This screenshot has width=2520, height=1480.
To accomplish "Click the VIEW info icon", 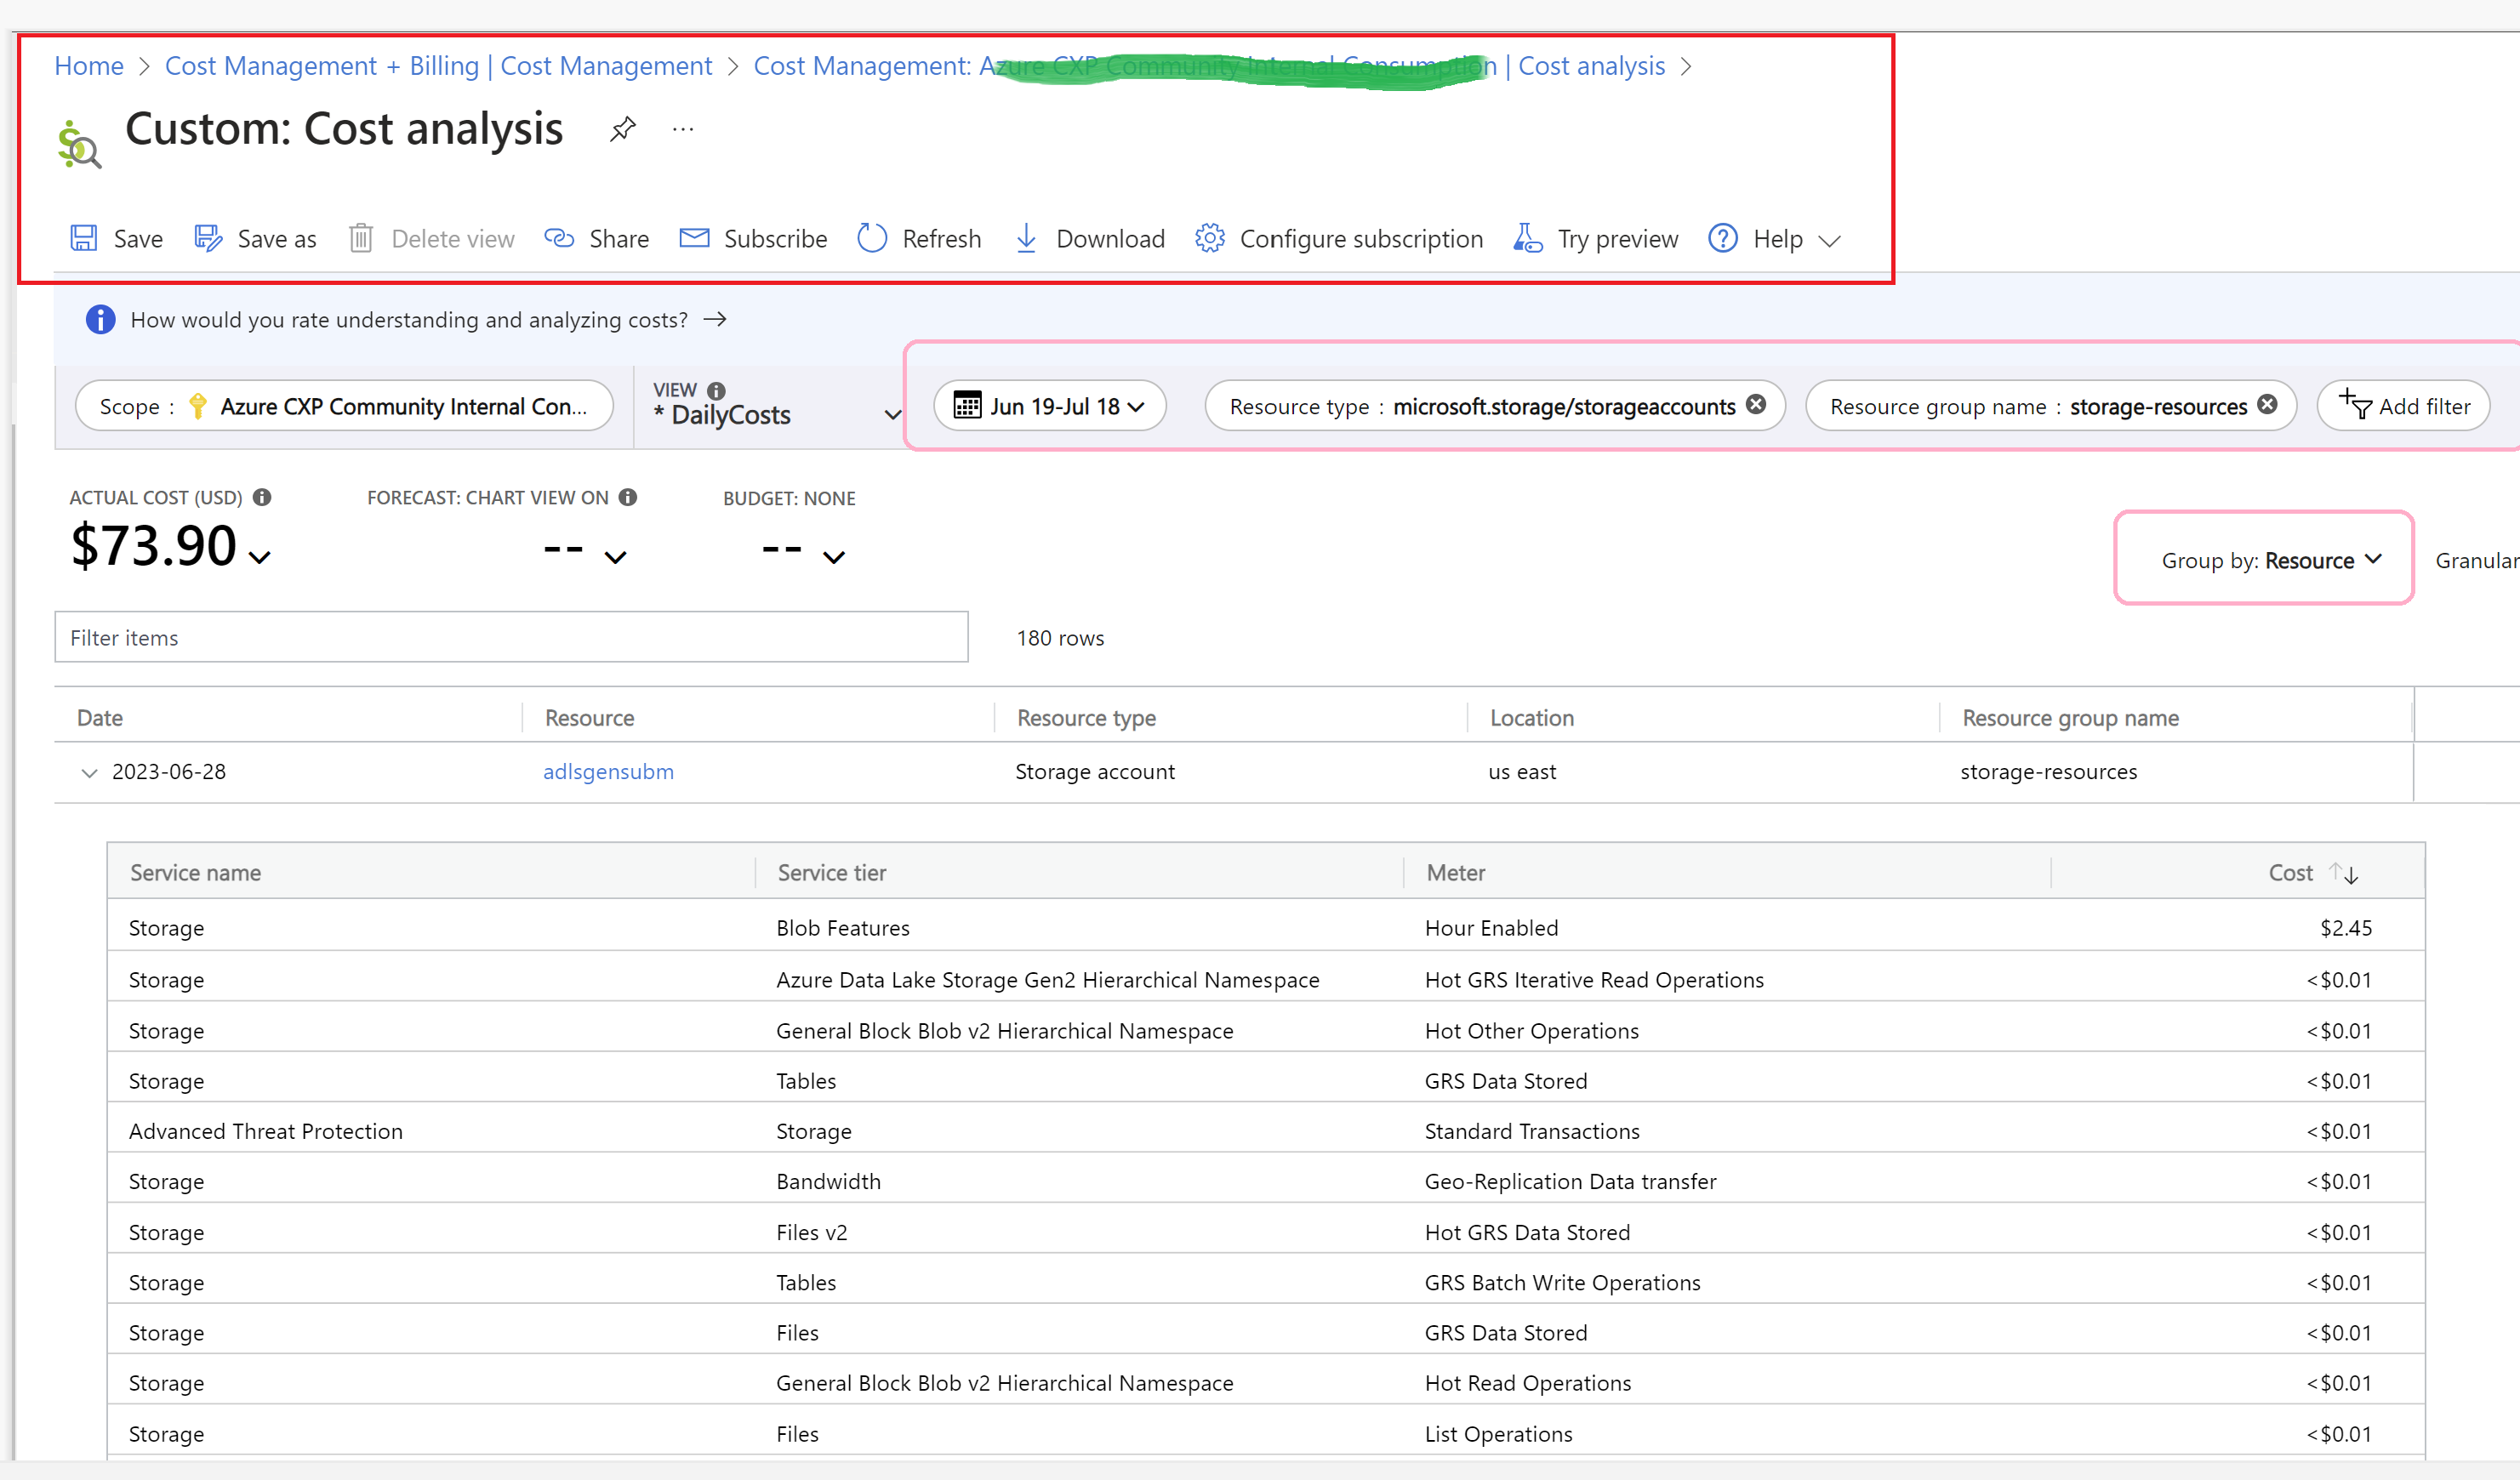I will (x=716, y=390).
